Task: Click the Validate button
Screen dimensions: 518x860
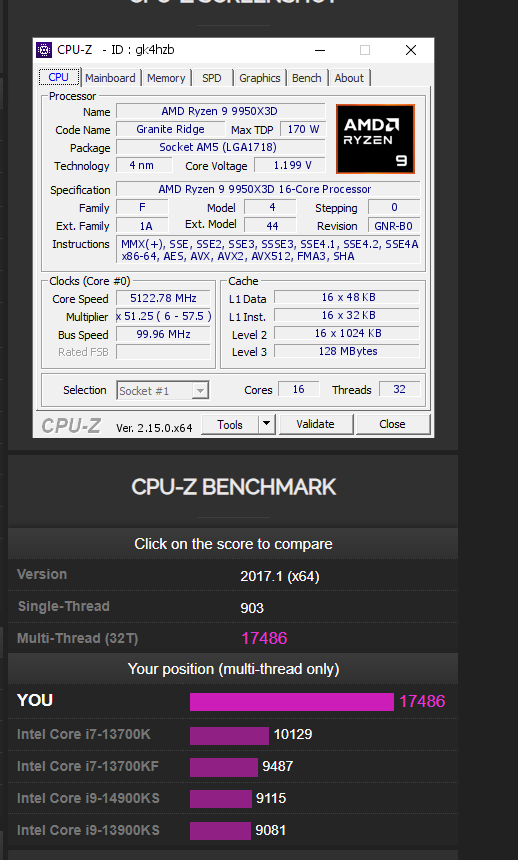Action: pyautogui.click(x=316, y=425)
